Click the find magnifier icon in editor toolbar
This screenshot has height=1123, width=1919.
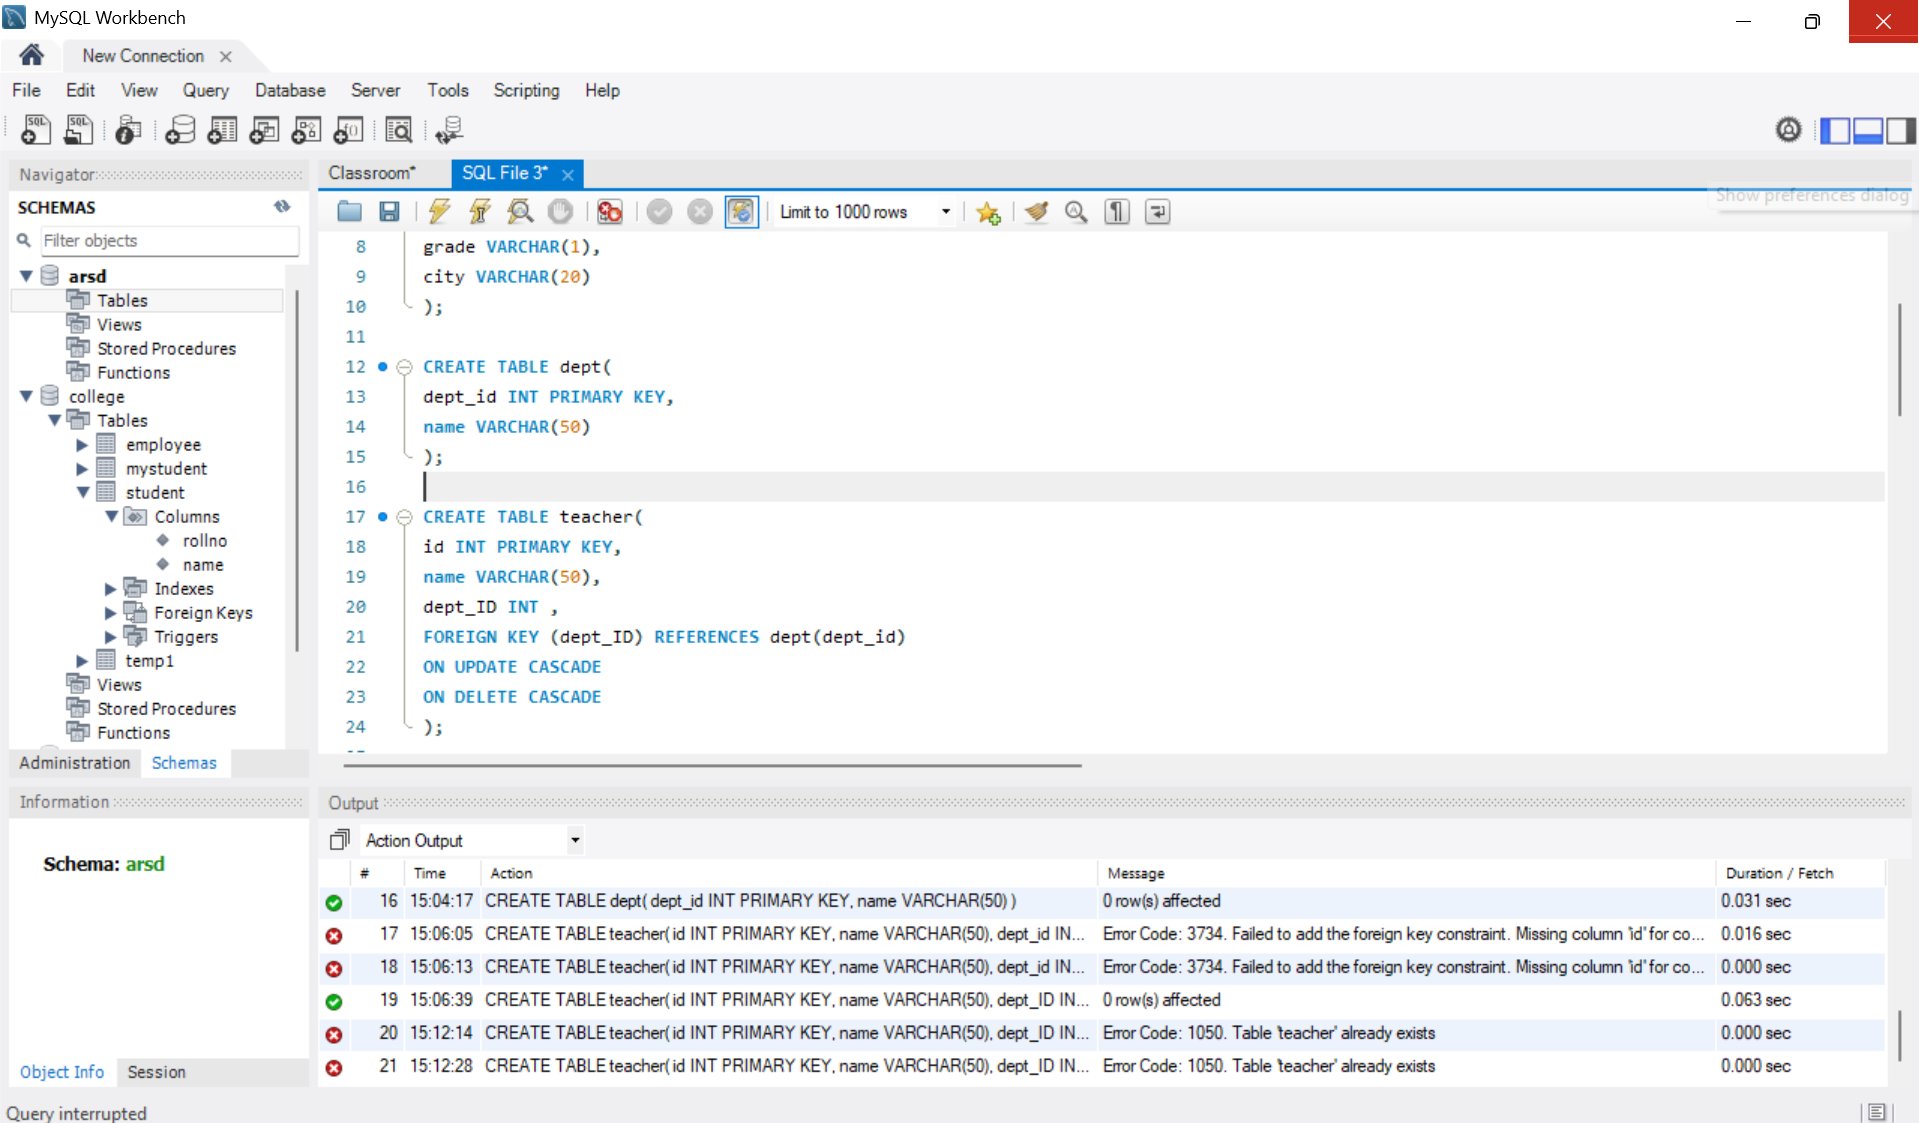click(x=1076, y=211)
